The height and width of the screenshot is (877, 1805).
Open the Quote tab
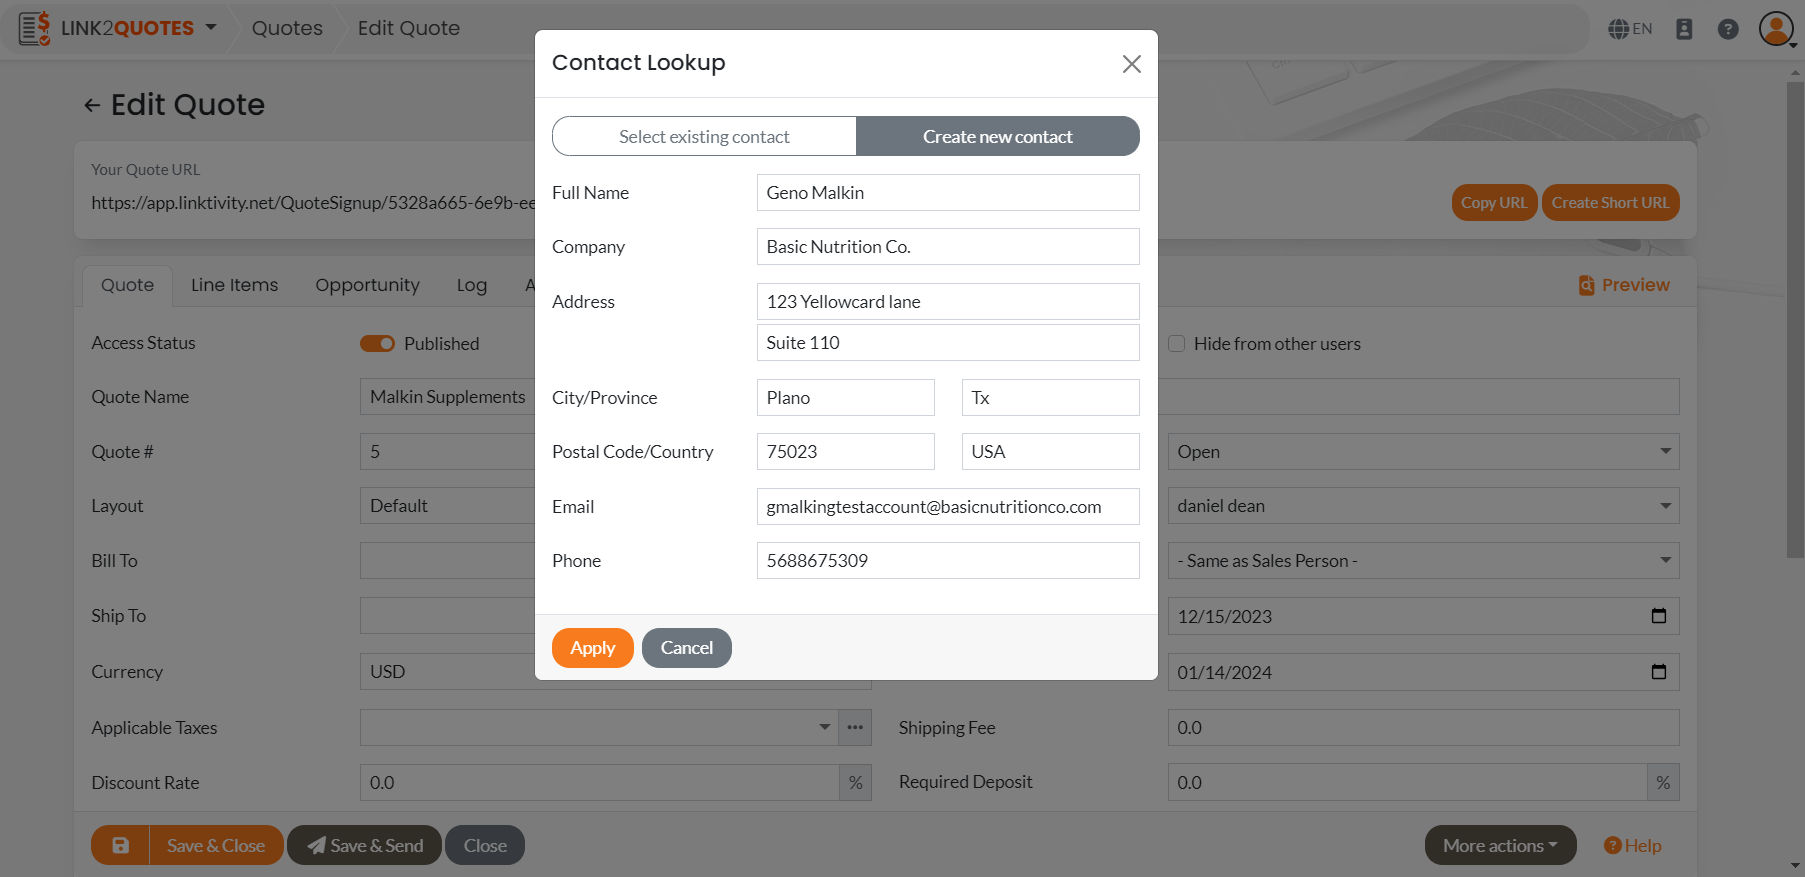pyautogui.click(x=127, y=285)
